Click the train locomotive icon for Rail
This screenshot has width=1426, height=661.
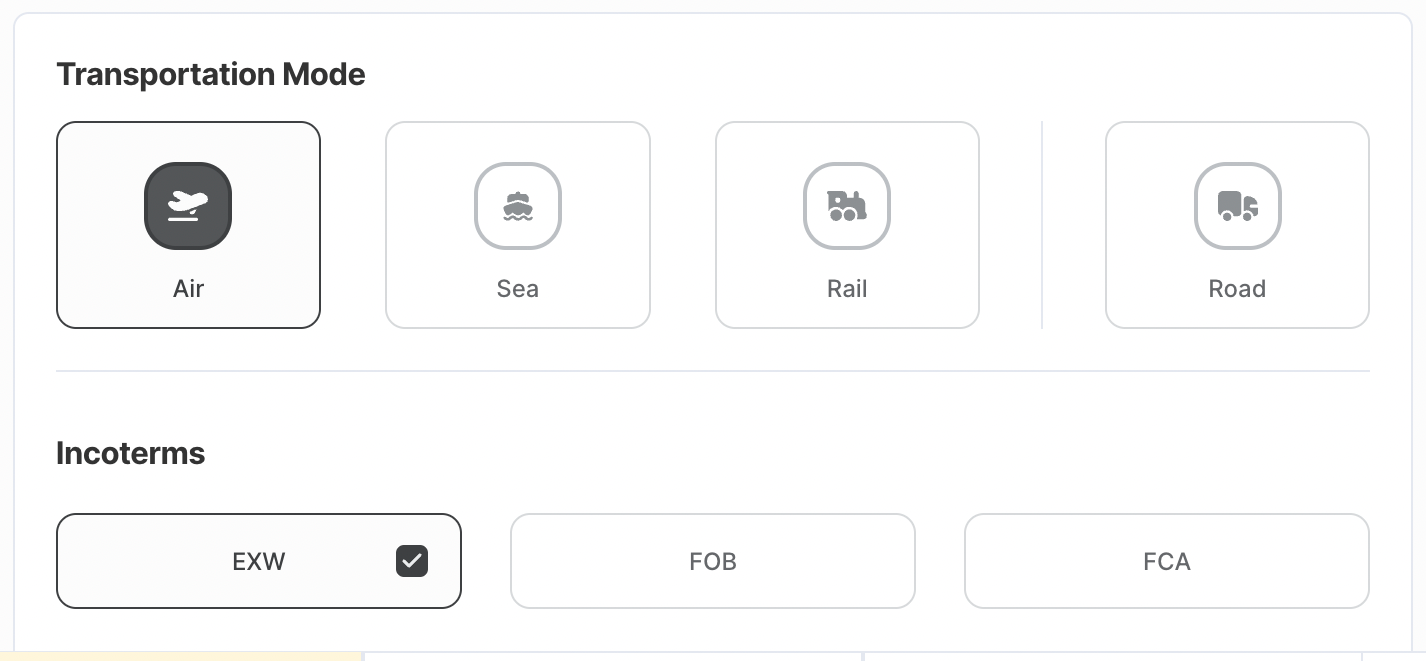pos(847,206)
